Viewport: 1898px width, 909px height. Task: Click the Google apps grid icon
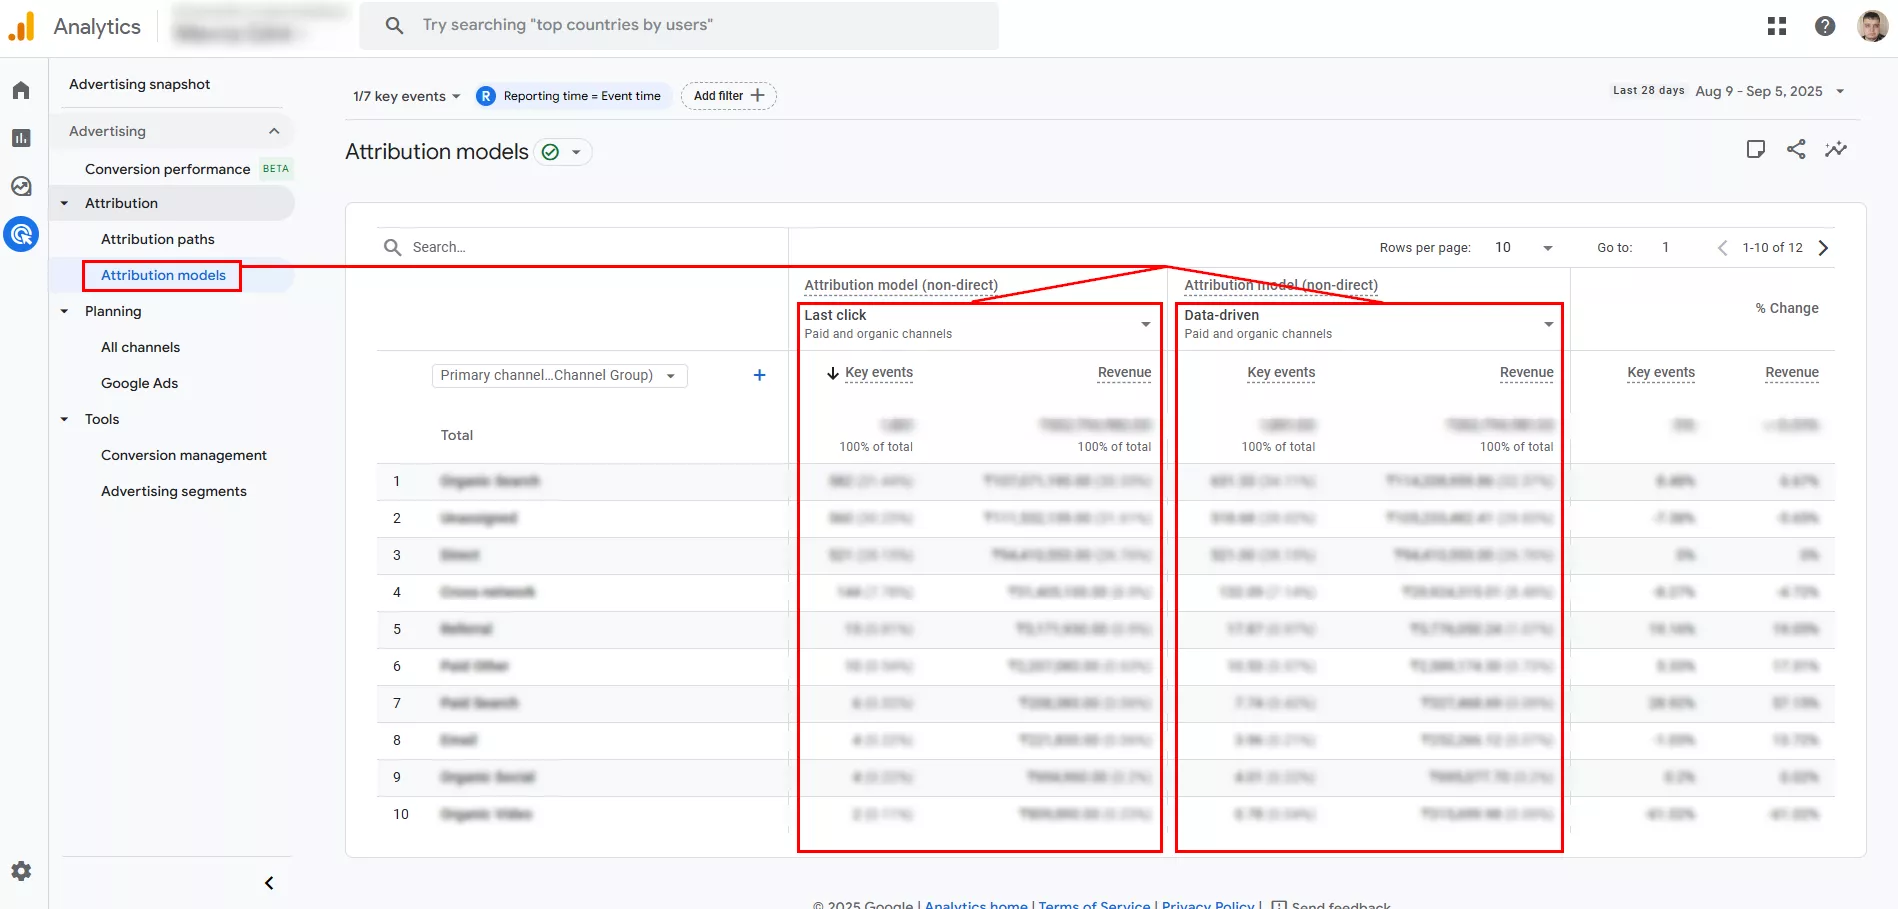(x=1776, y=26)
